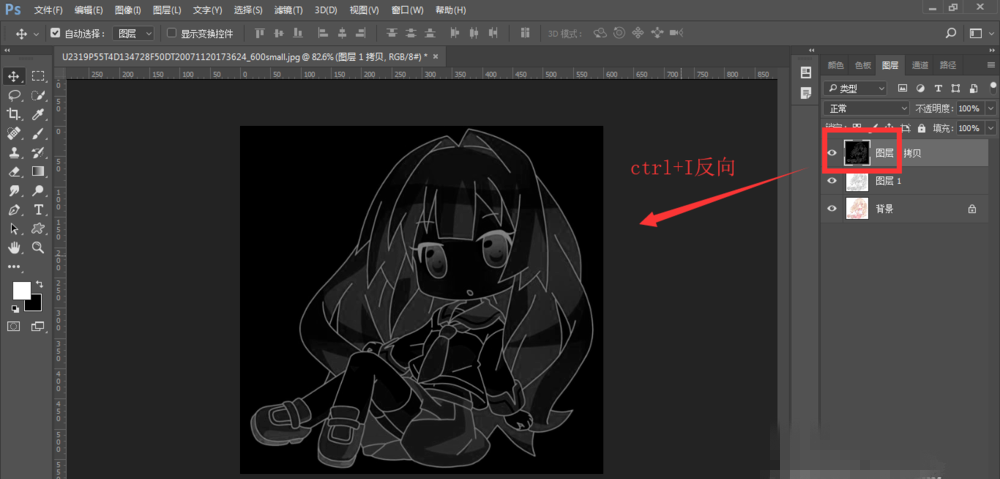The image size is (1000, 479).
Task: Filter layers by adjustment layers icon
Action: 920,88
